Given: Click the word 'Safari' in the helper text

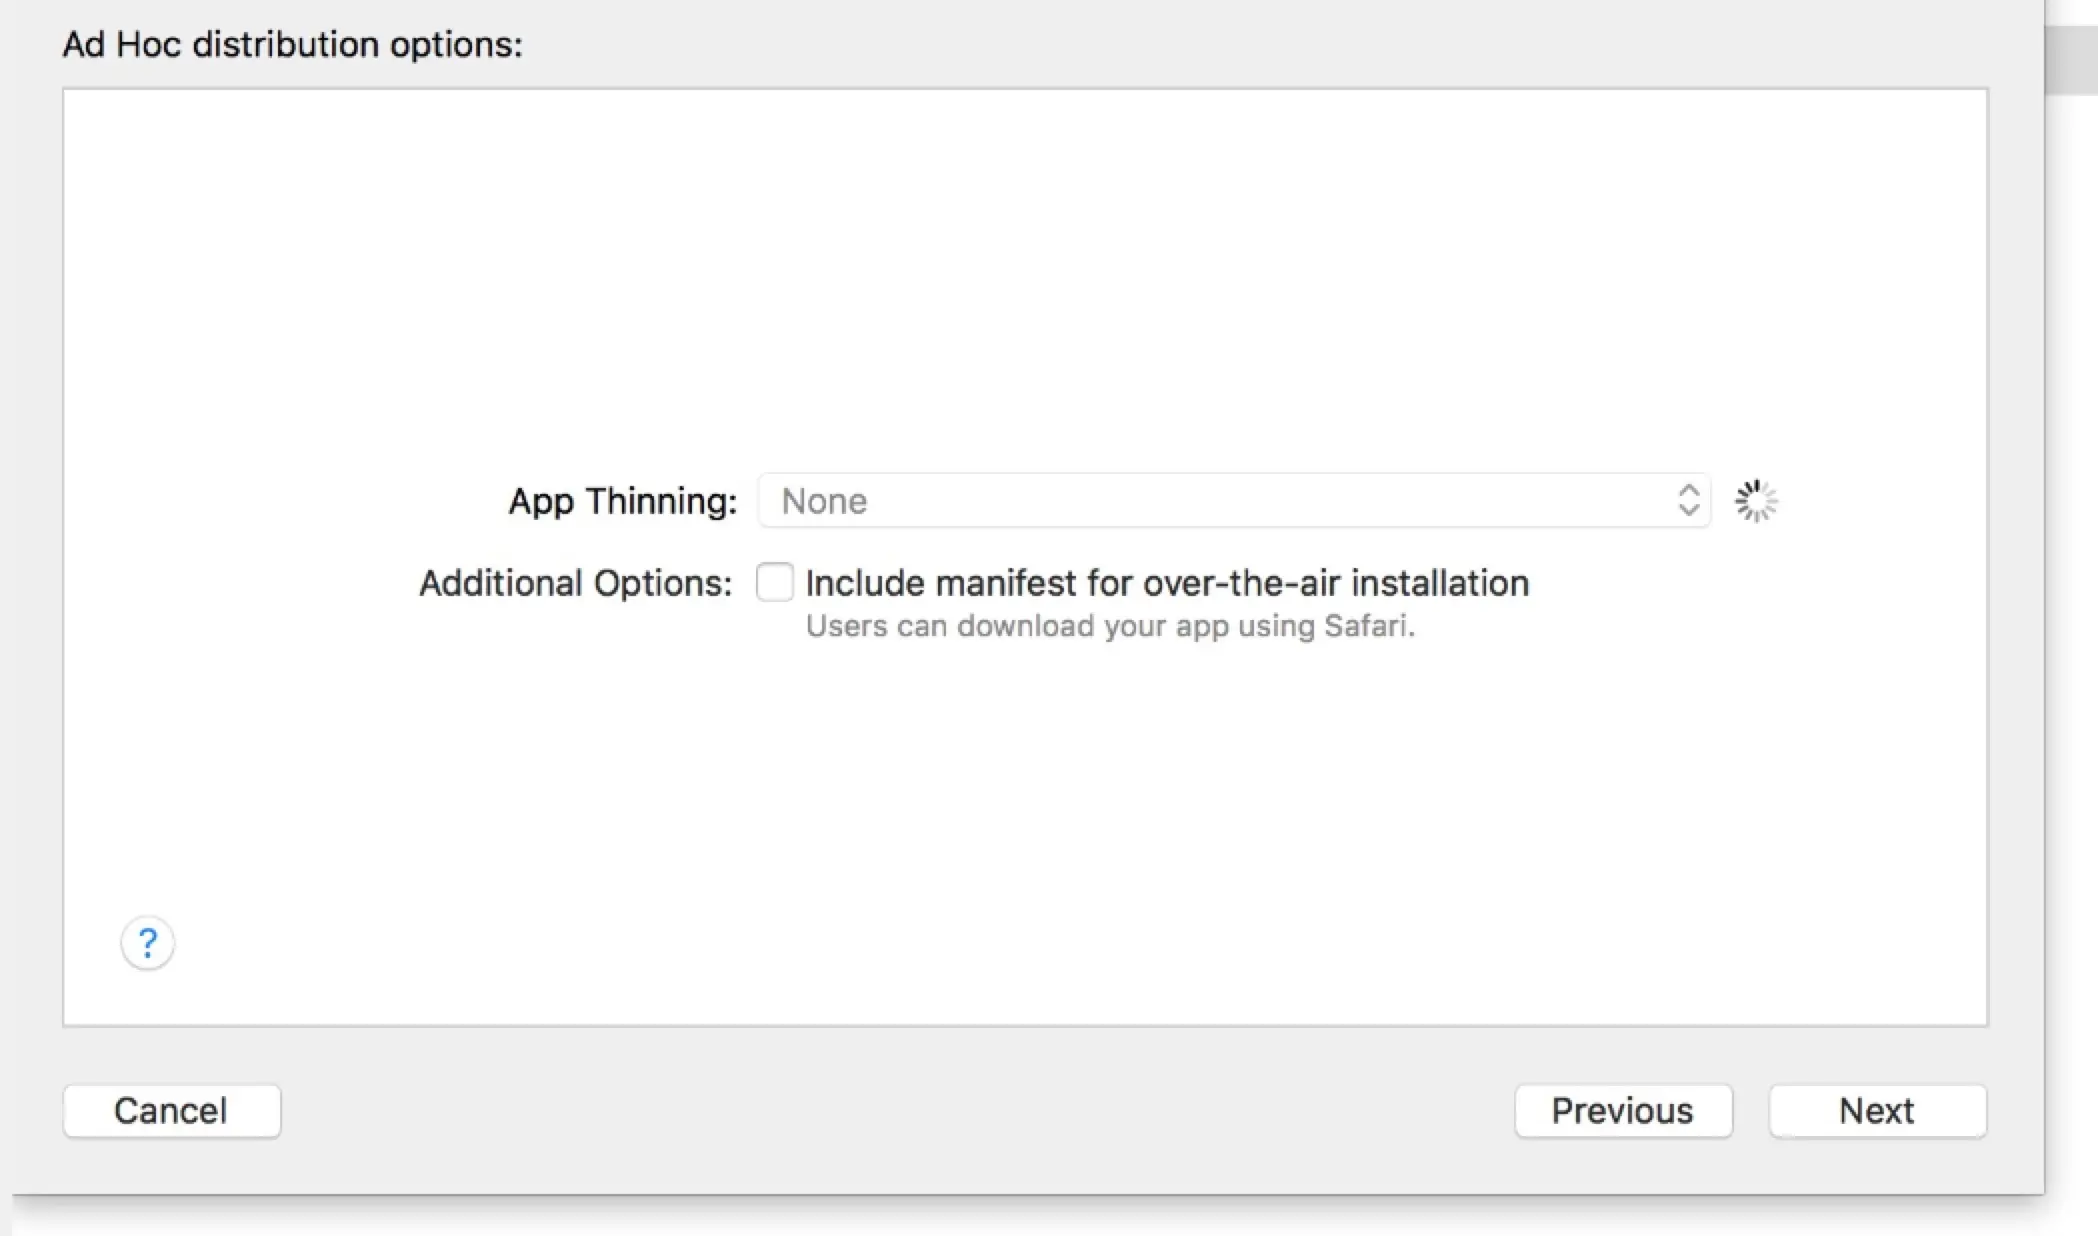Looking at the screenshot, I should pos(1365,626).
